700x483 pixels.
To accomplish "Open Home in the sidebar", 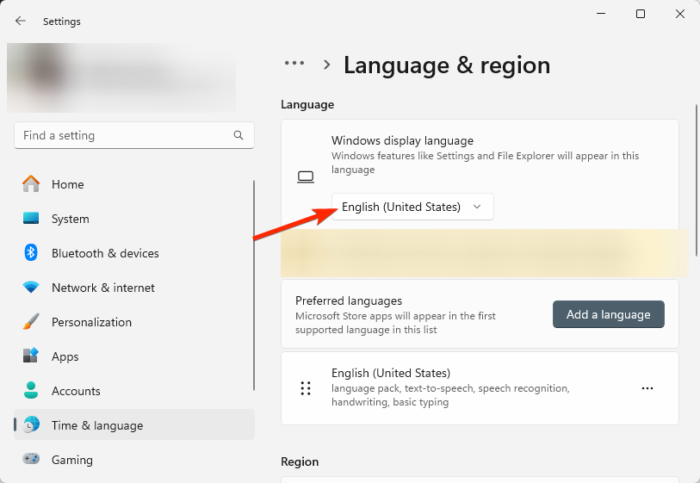I will 68,184.
